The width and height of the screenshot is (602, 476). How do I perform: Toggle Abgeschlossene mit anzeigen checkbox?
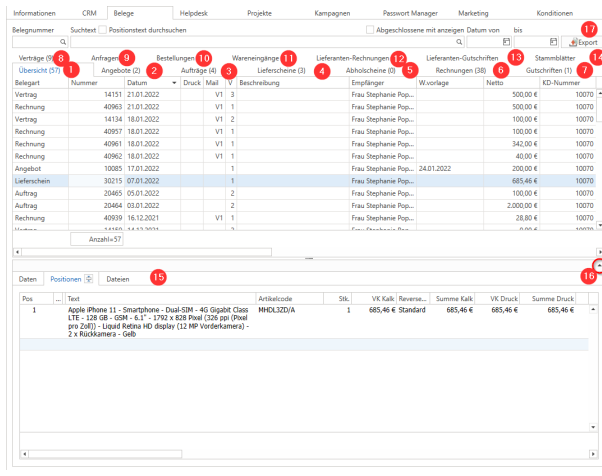tap(371, 31)
